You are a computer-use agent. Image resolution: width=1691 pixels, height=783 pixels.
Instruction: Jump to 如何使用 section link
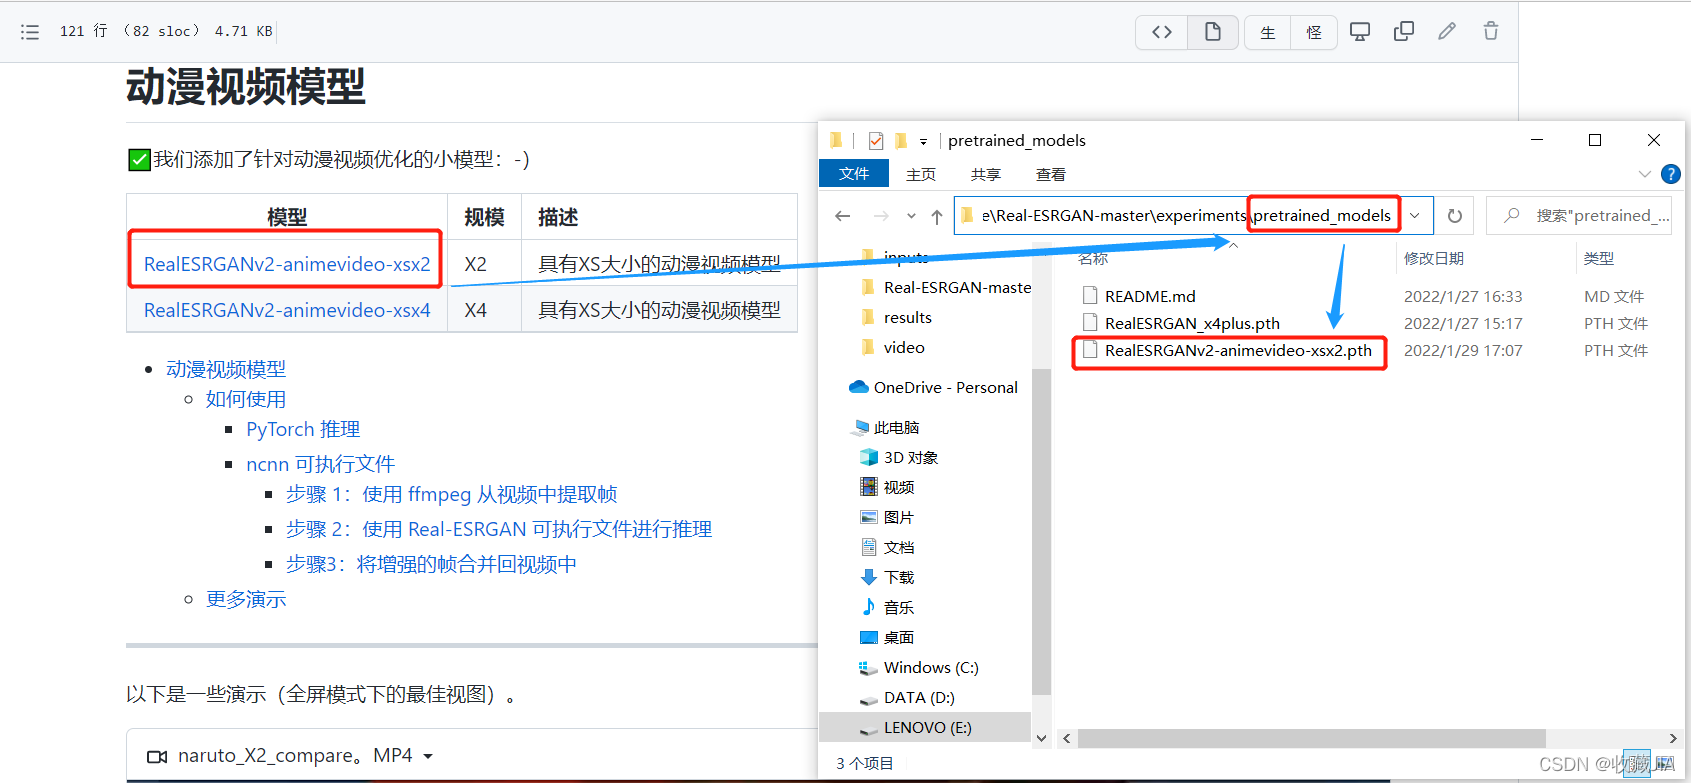click(x=246, y=399)
